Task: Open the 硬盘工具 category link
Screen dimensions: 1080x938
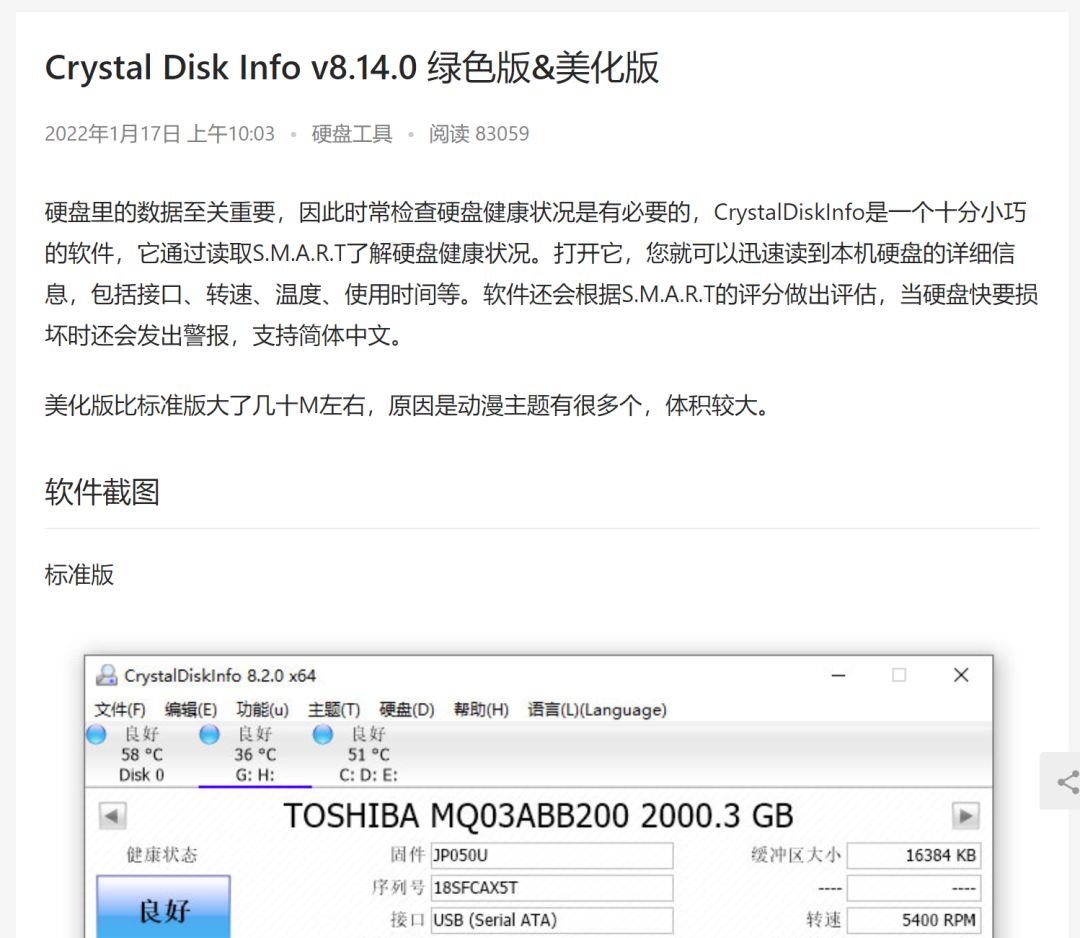Action: click(x=352, y=134)
